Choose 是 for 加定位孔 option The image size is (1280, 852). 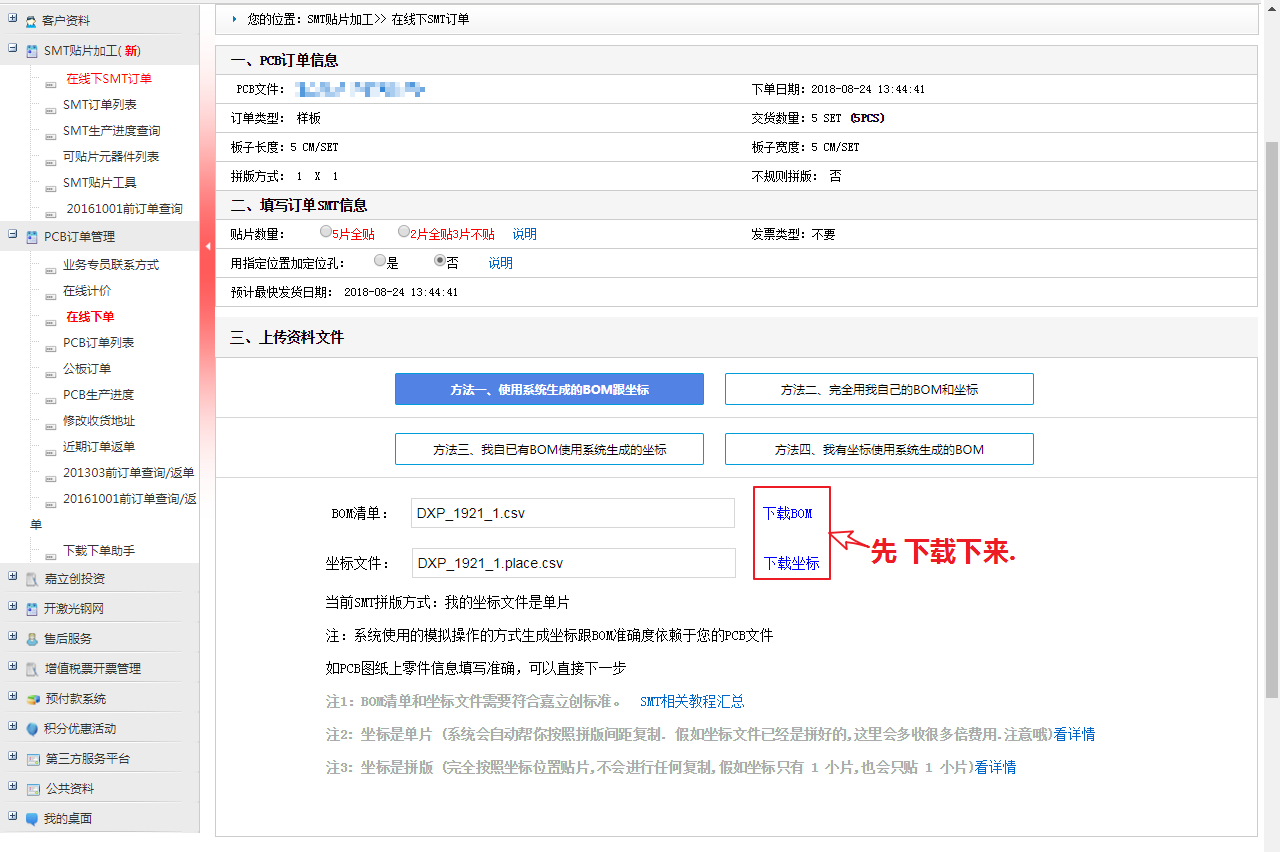pos(380,261)
